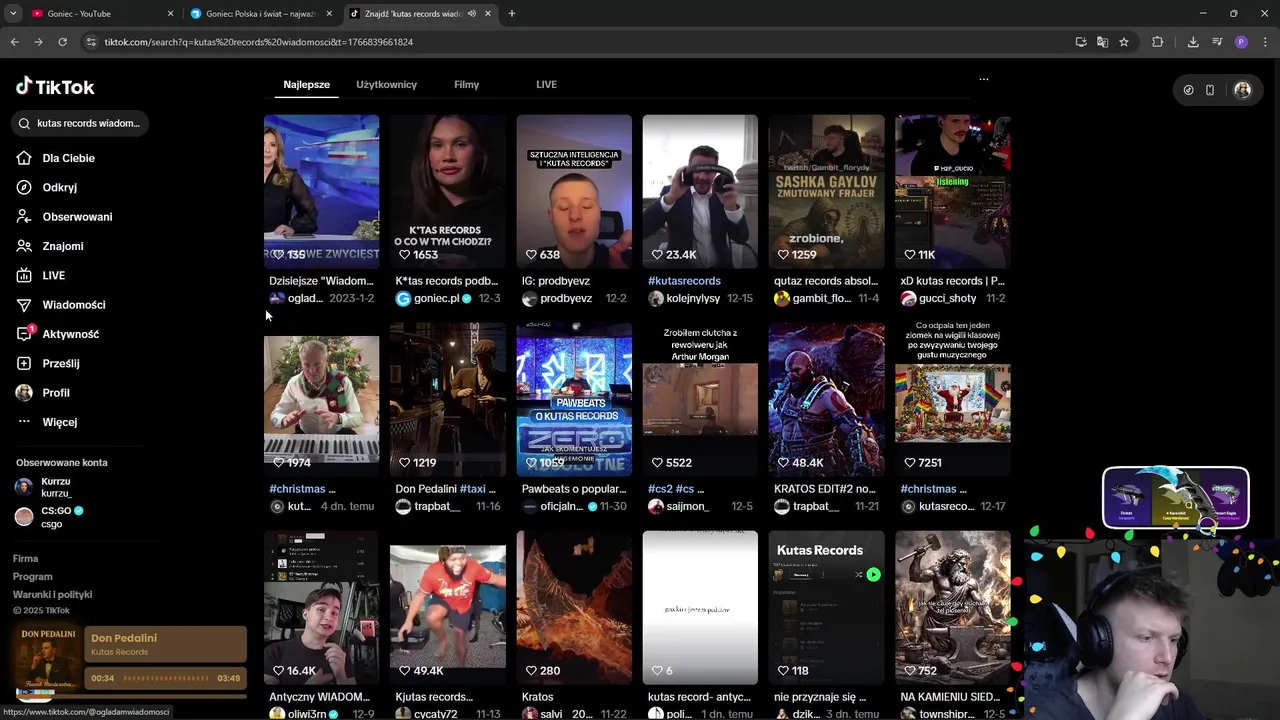This screenshot has height=720, width=1280.
Task: Click the site info icon in the address bar
Action: click(x=91, y=42)
